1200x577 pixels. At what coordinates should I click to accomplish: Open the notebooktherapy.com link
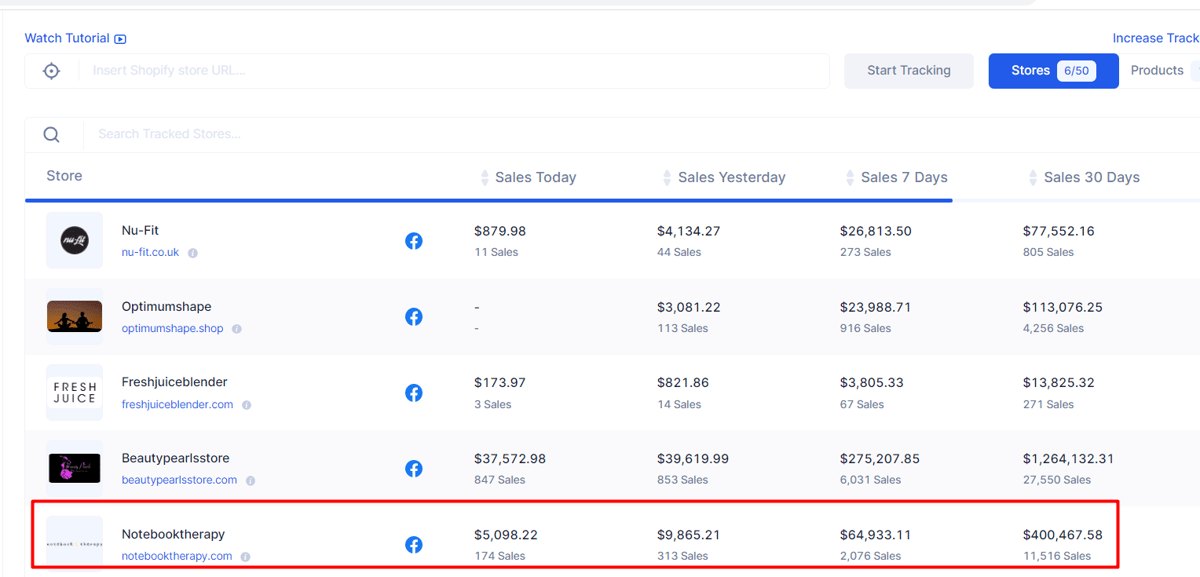177,557
